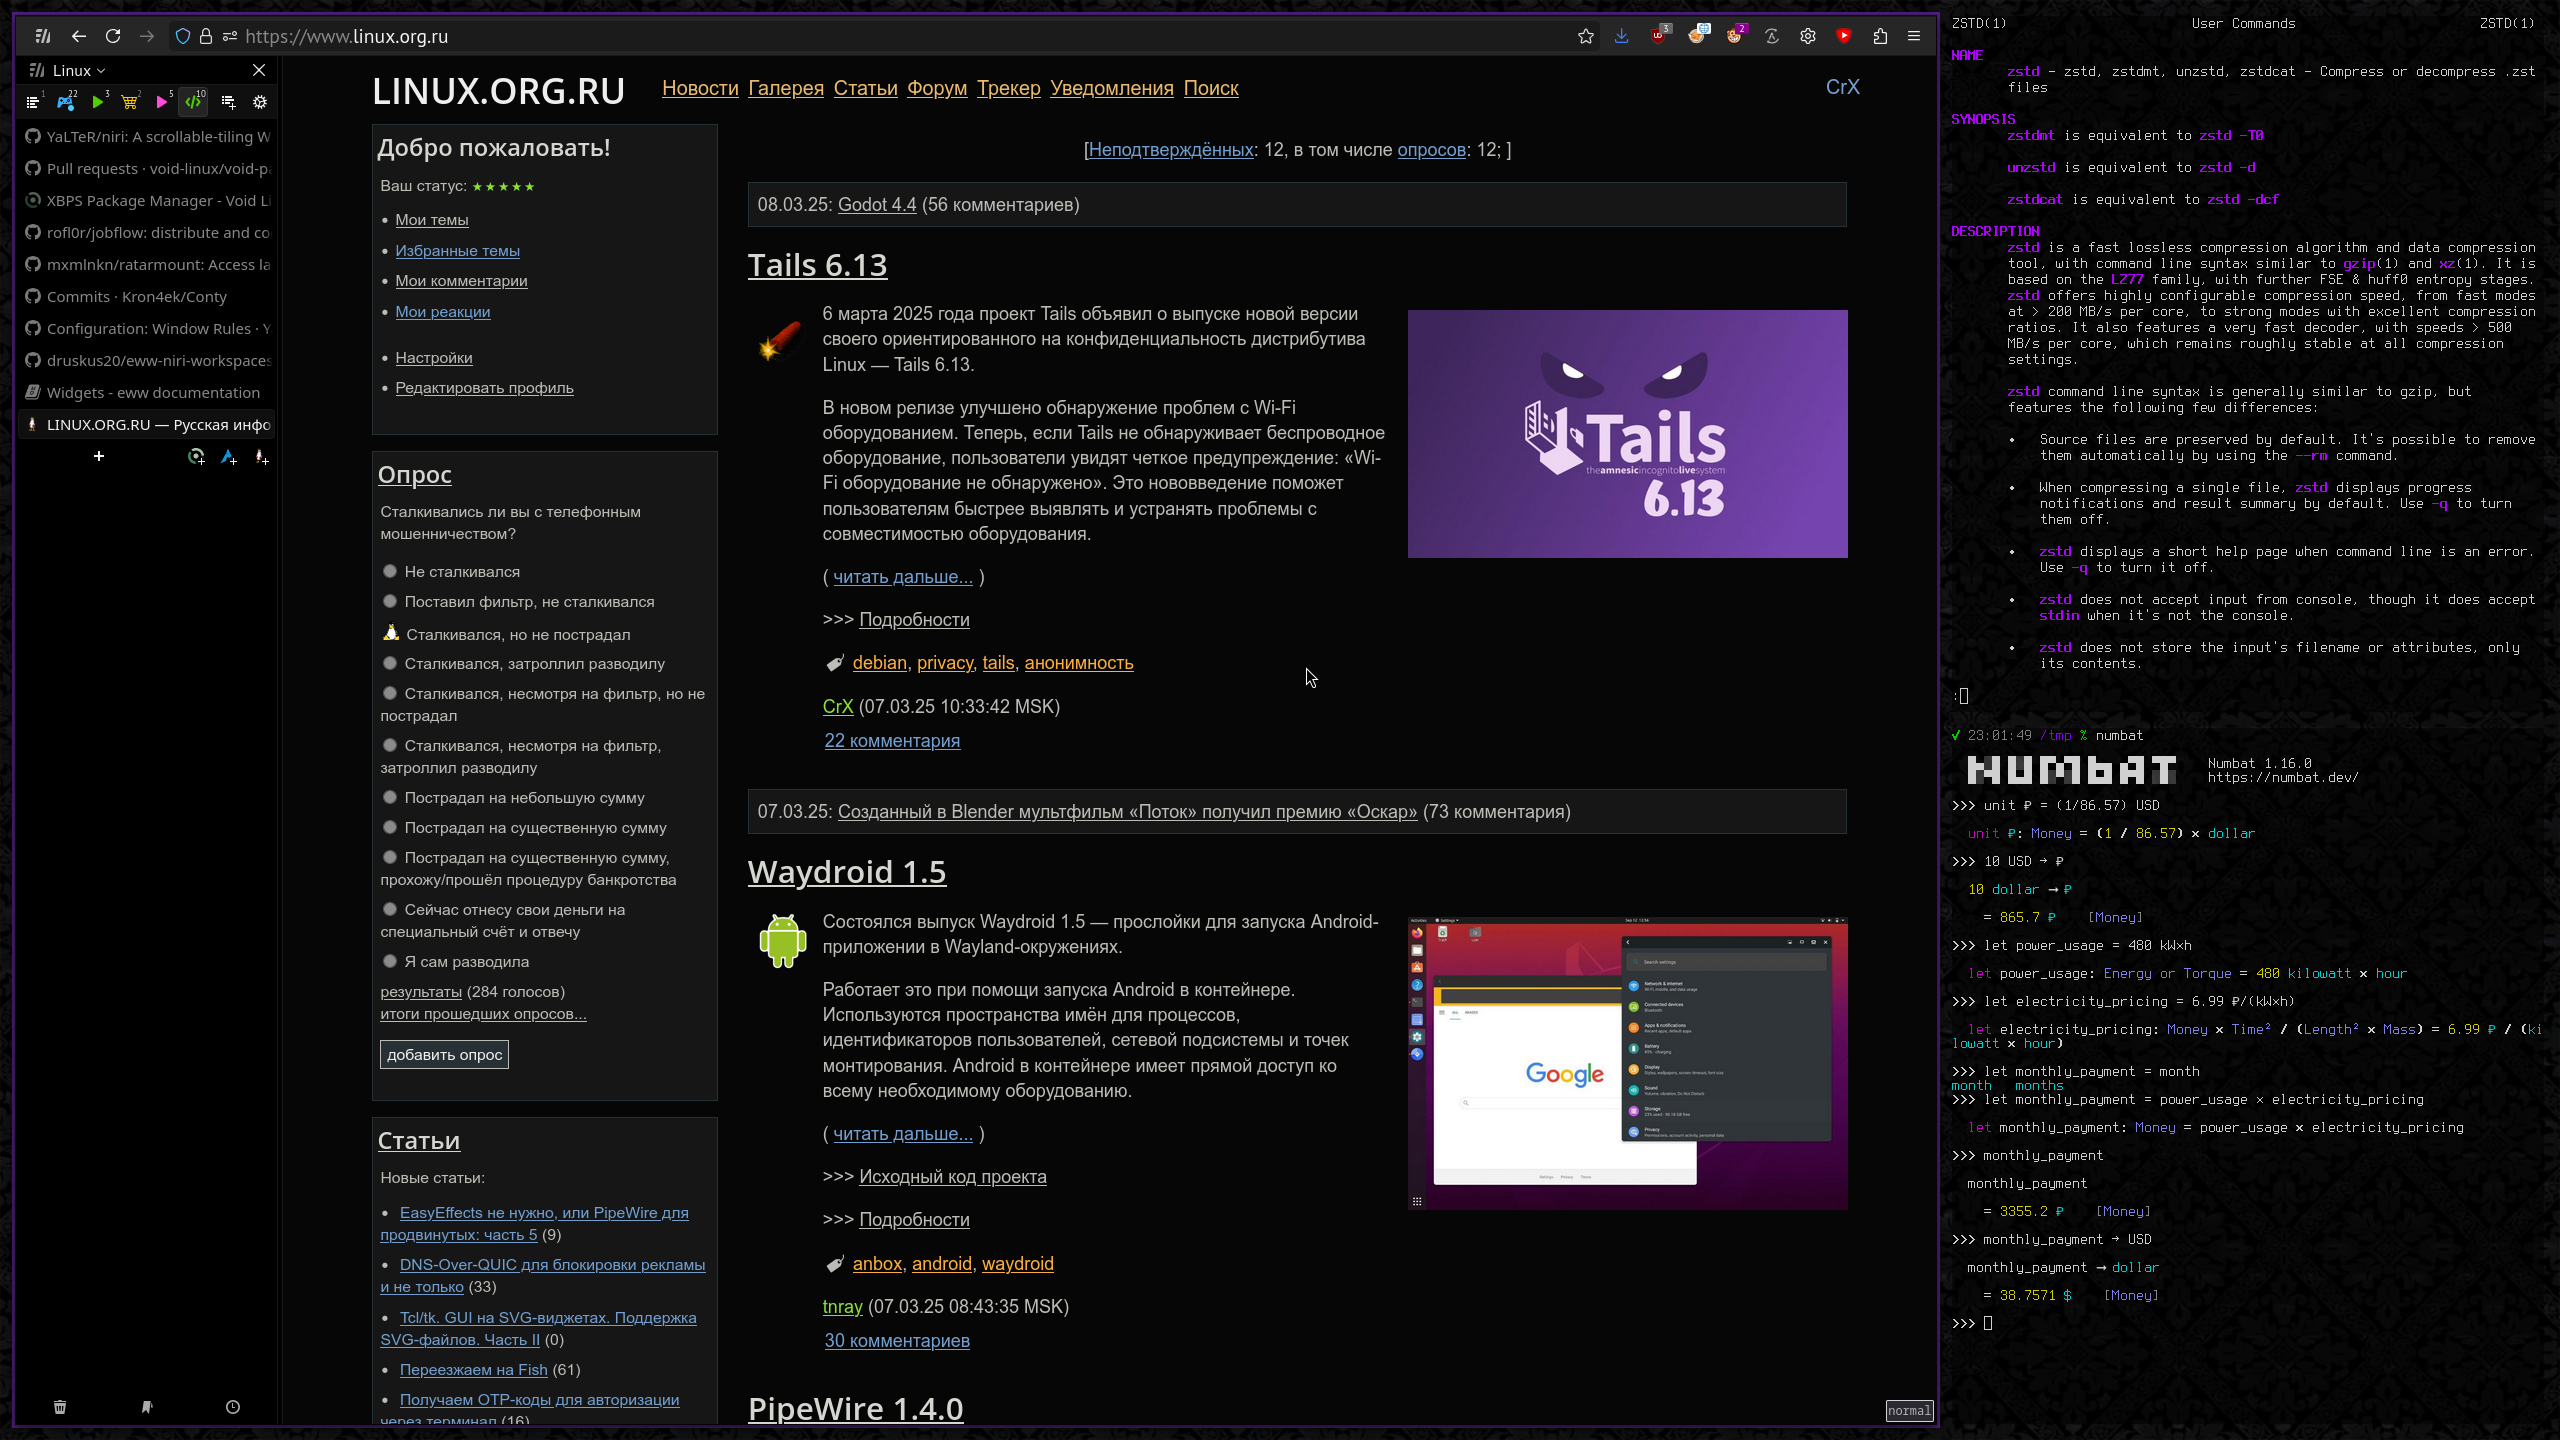
Task: Open the 'Godot 4.4' news link
Action: tap(877, 204)
